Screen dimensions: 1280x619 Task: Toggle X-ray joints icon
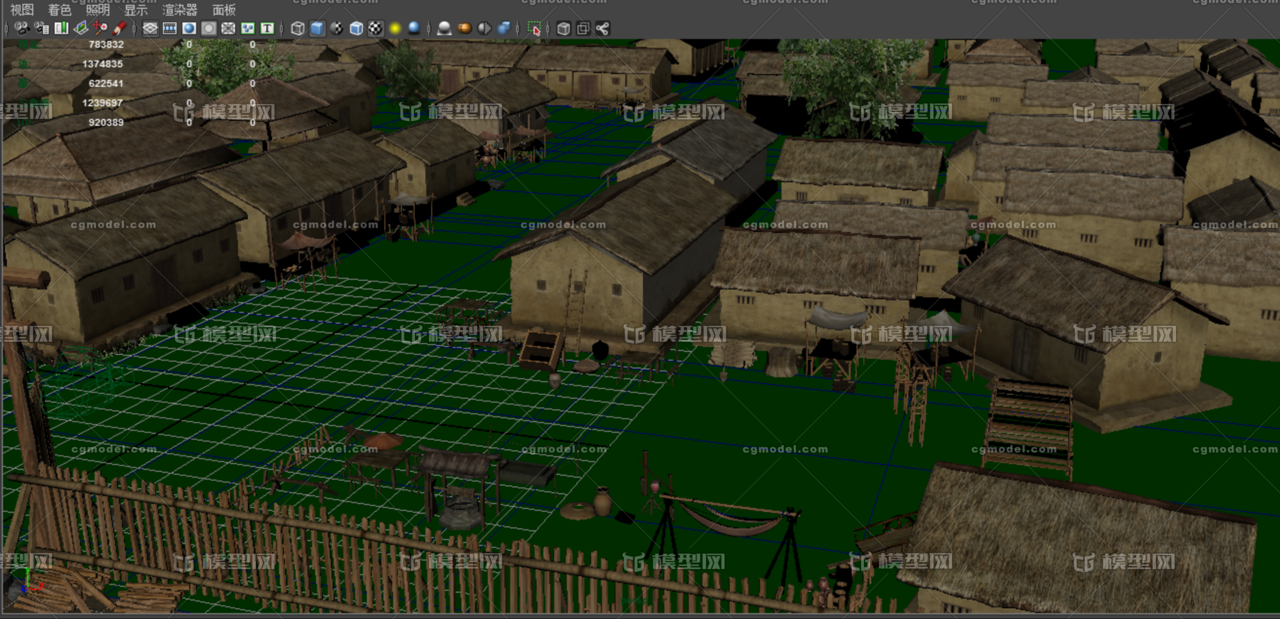(x=602, y=28)
